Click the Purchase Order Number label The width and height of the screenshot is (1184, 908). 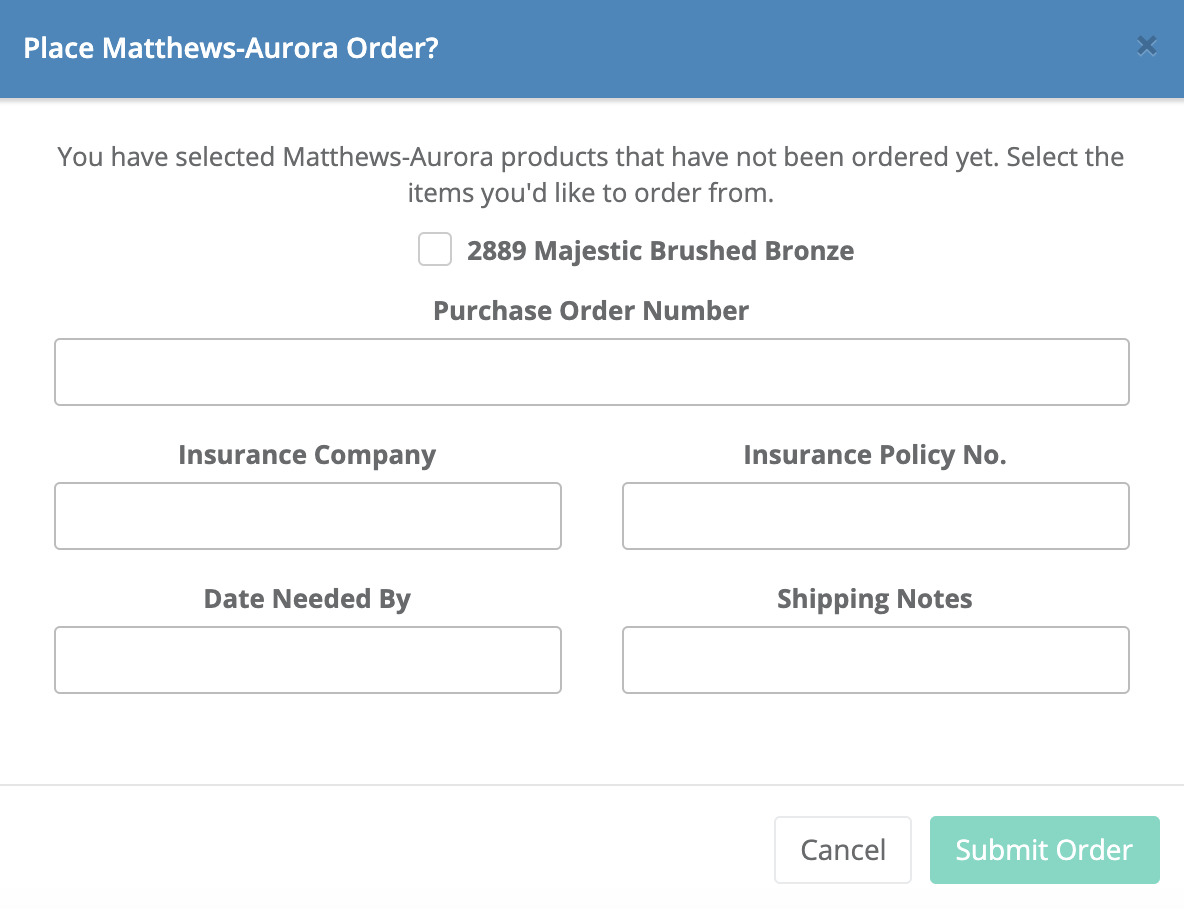(x=591, y=311)
